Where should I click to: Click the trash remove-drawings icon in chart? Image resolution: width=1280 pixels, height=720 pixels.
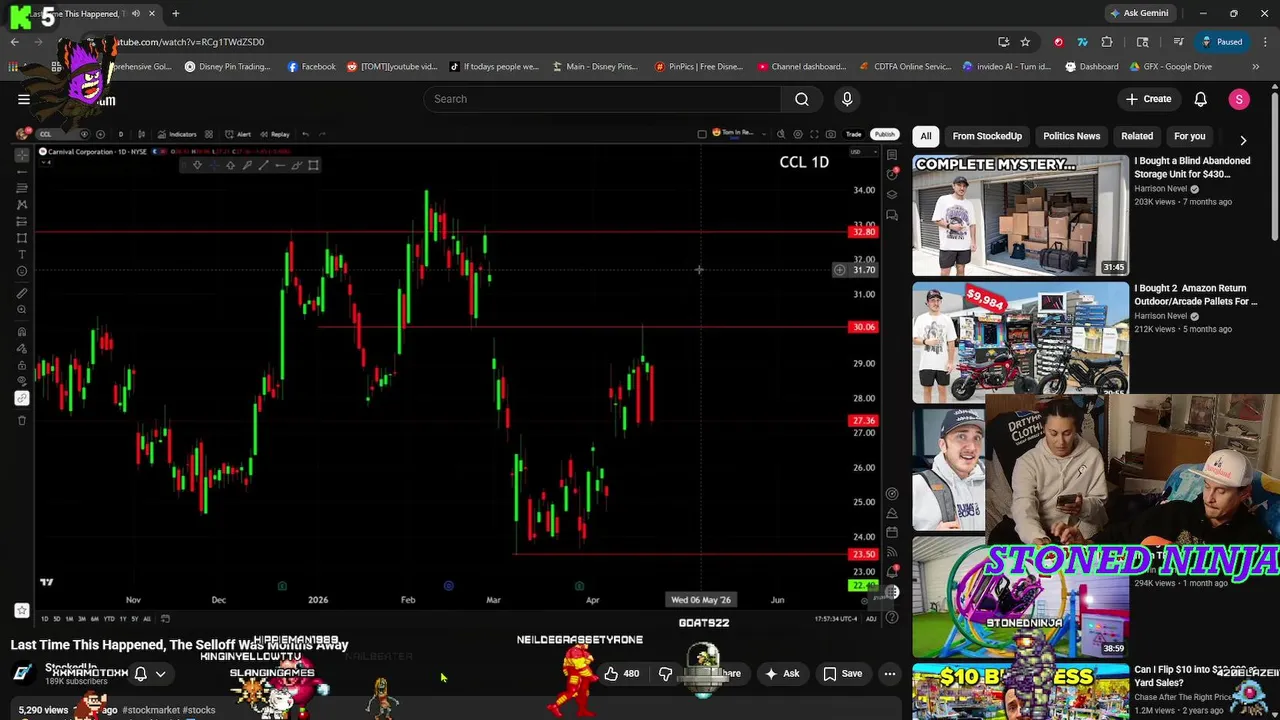click(22, 420)
